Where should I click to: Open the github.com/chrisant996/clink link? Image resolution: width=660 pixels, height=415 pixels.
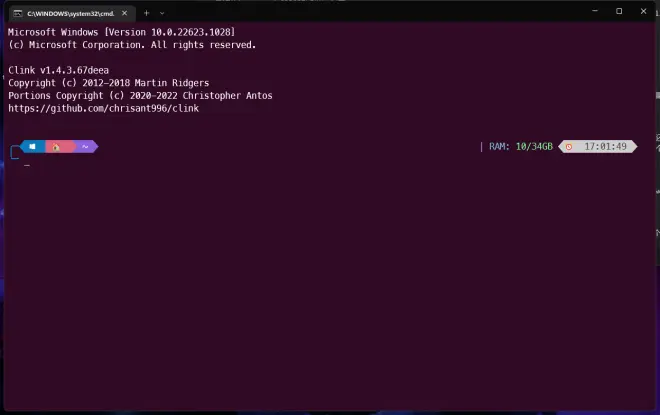pyautogui.click(x=104, y=108)
